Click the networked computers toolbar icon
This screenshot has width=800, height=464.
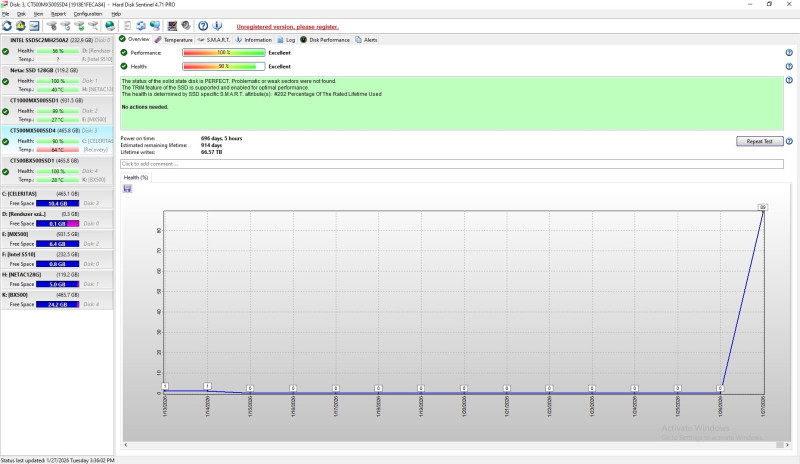[155, 26]
